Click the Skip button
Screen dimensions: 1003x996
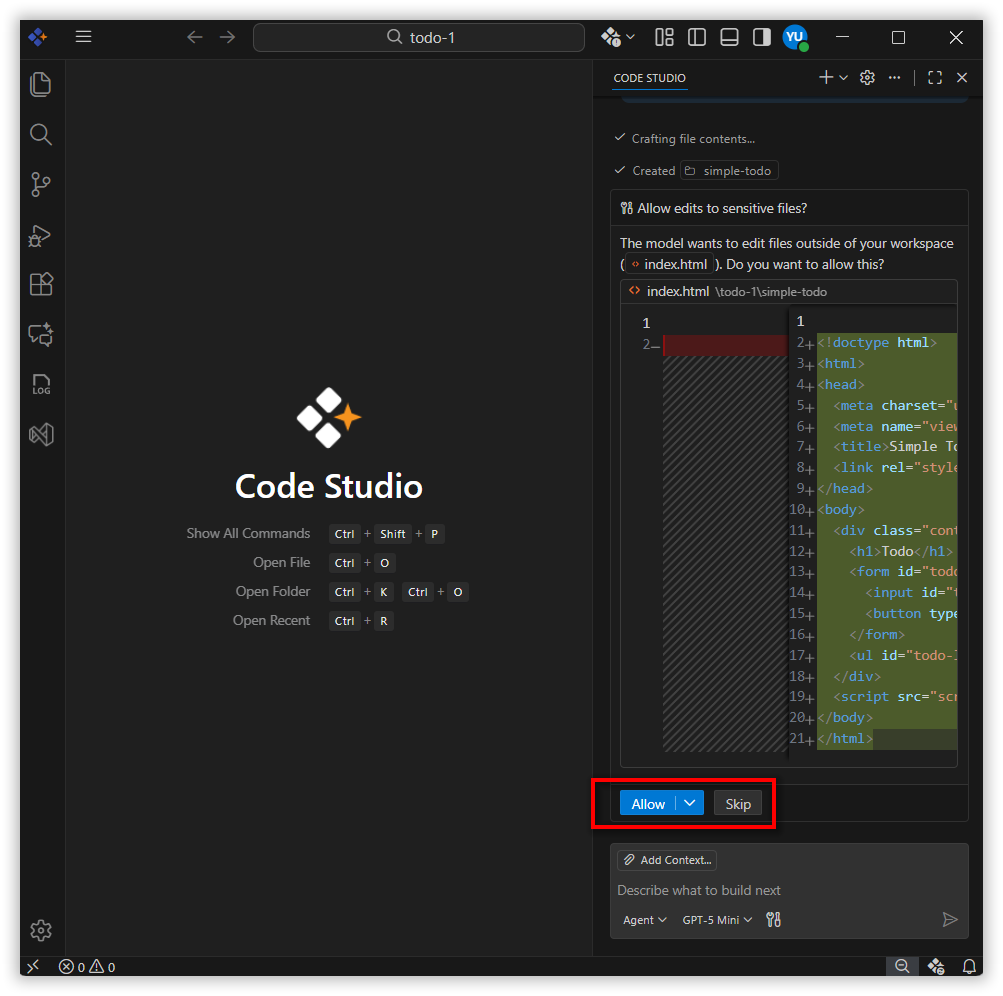click(738, 803)
